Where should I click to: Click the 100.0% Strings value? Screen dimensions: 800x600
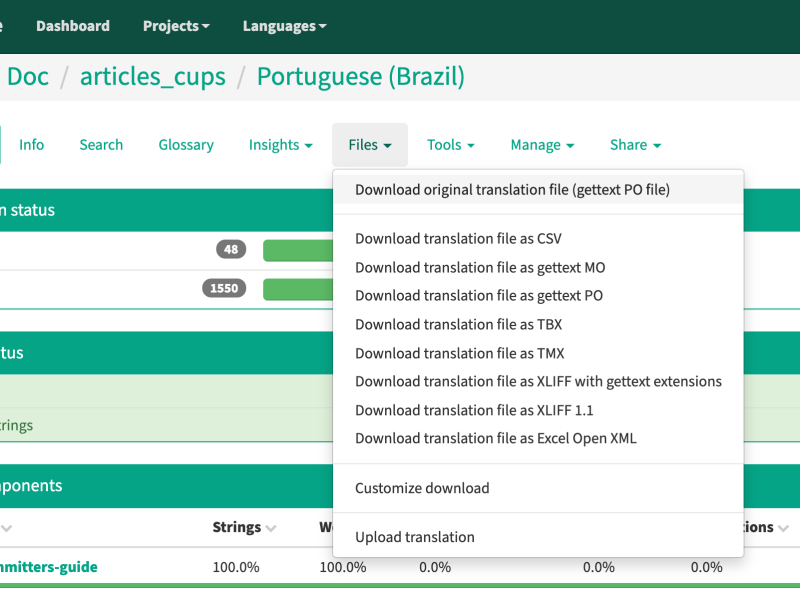(x=236, y=567)
